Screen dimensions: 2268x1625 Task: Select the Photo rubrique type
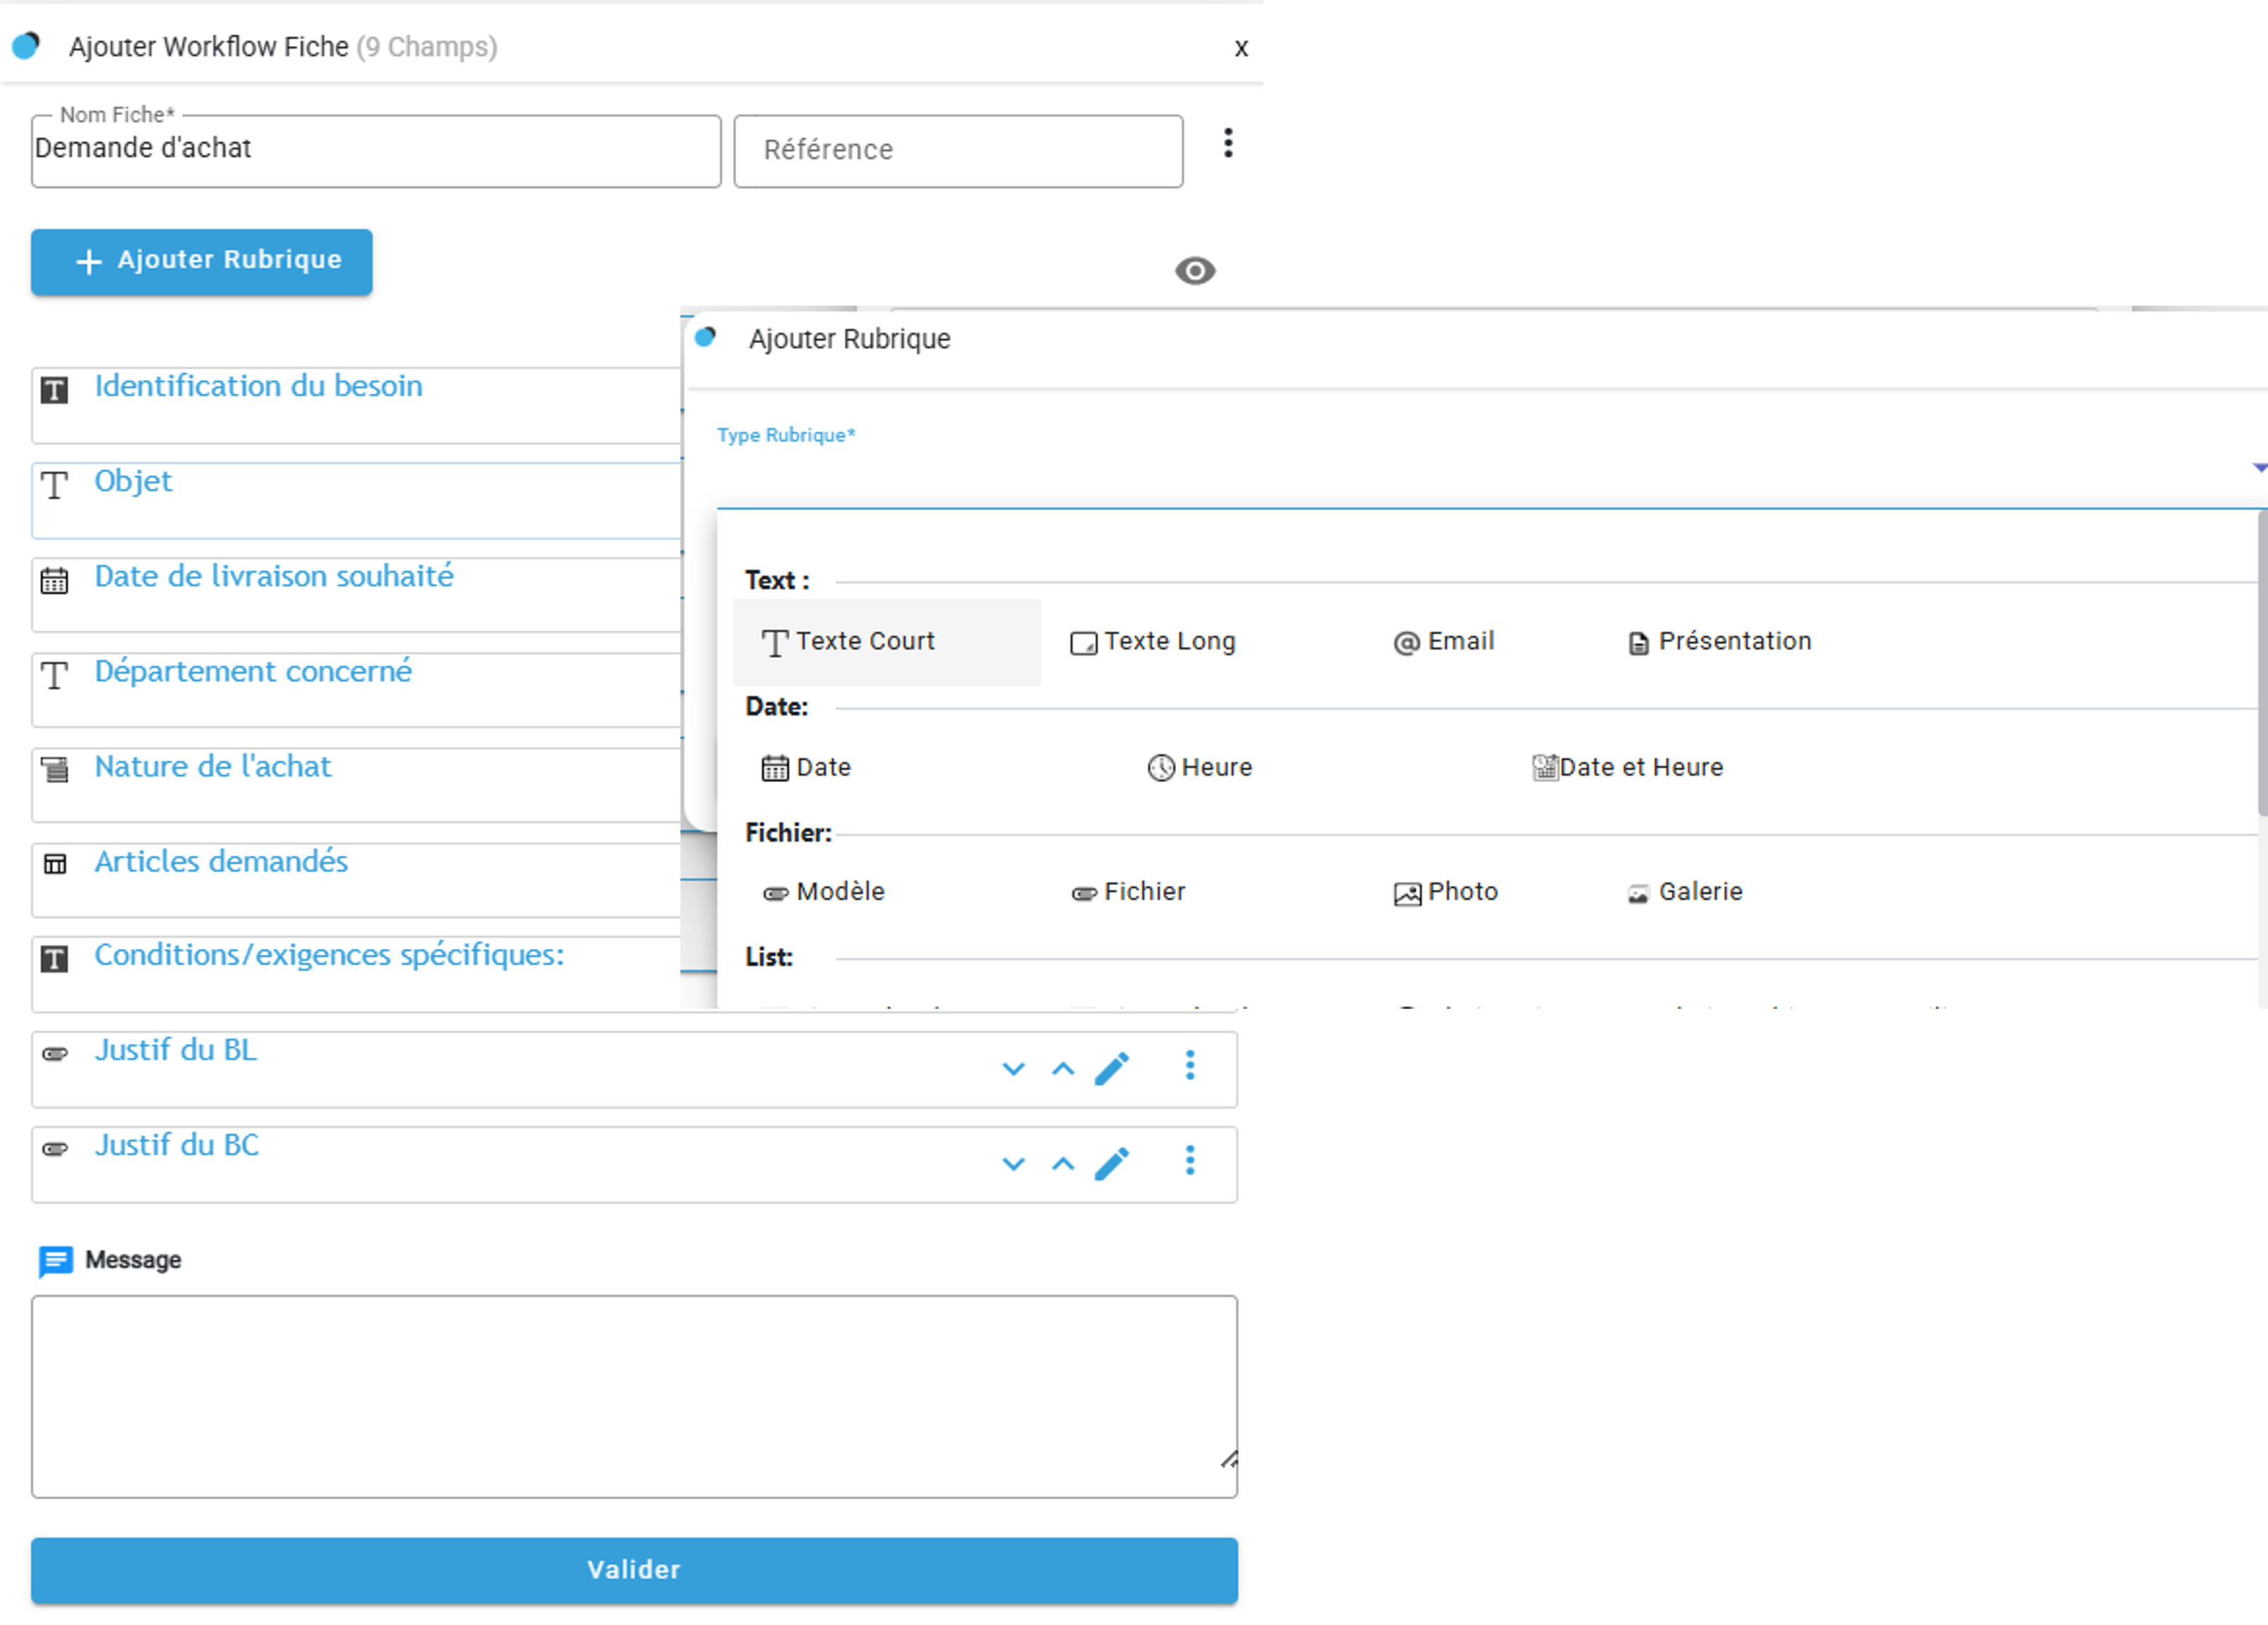pyautogui.click(x=1445, y=892)
